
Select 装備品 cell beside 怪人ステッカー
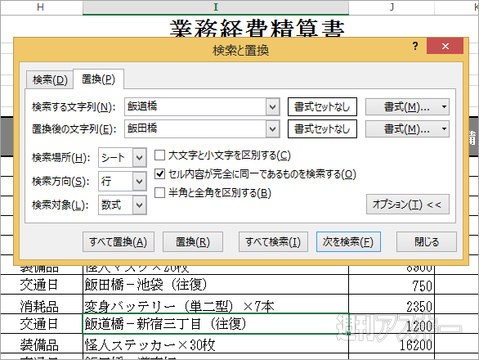coord(41,344)
